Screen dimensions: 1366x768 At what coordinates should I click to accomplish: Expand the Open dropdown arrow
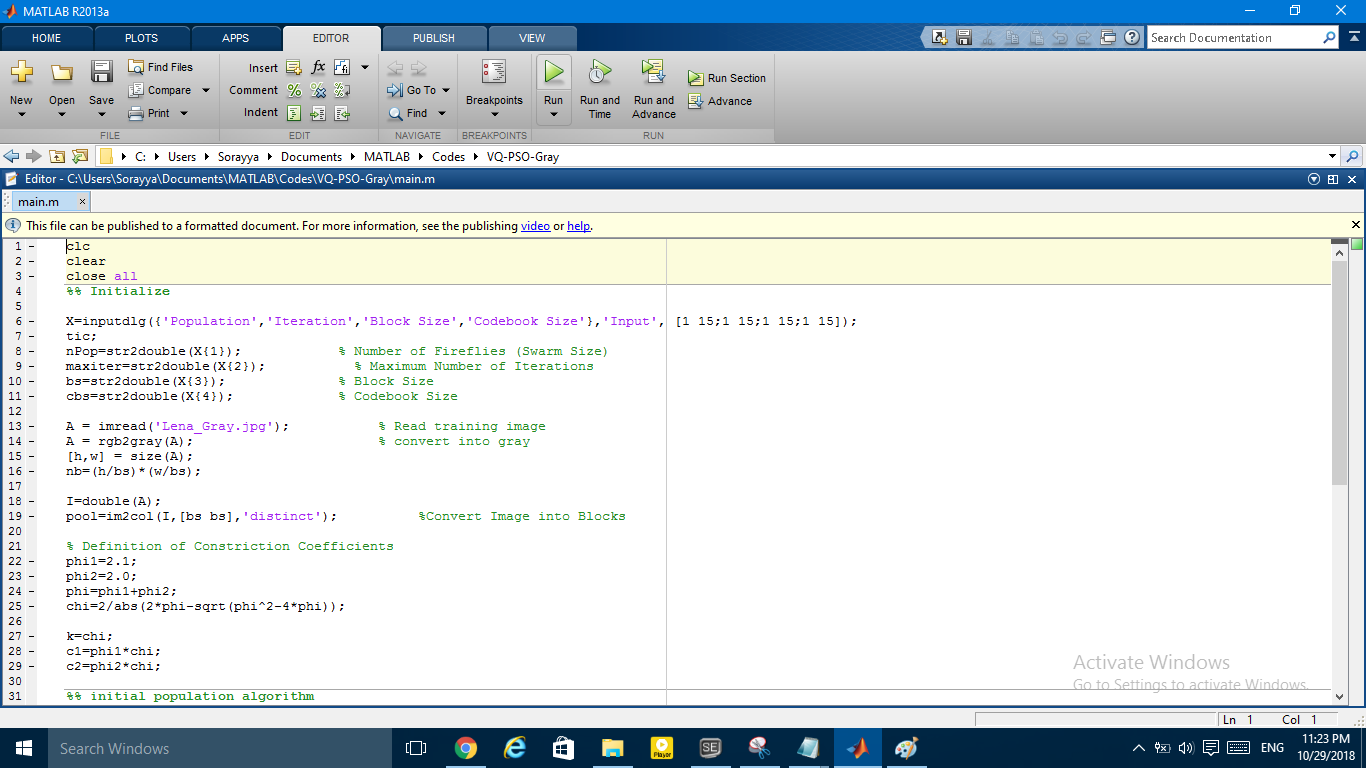[x=62, y=114]
